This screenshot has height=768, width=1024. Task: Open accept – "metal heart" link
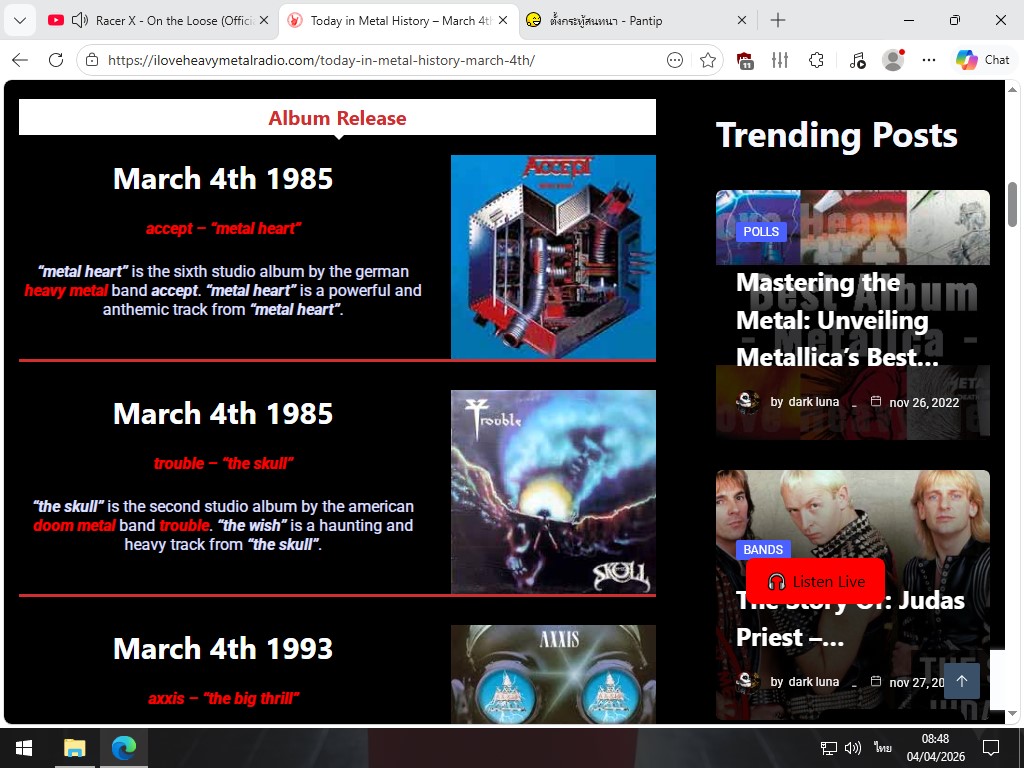223,229
